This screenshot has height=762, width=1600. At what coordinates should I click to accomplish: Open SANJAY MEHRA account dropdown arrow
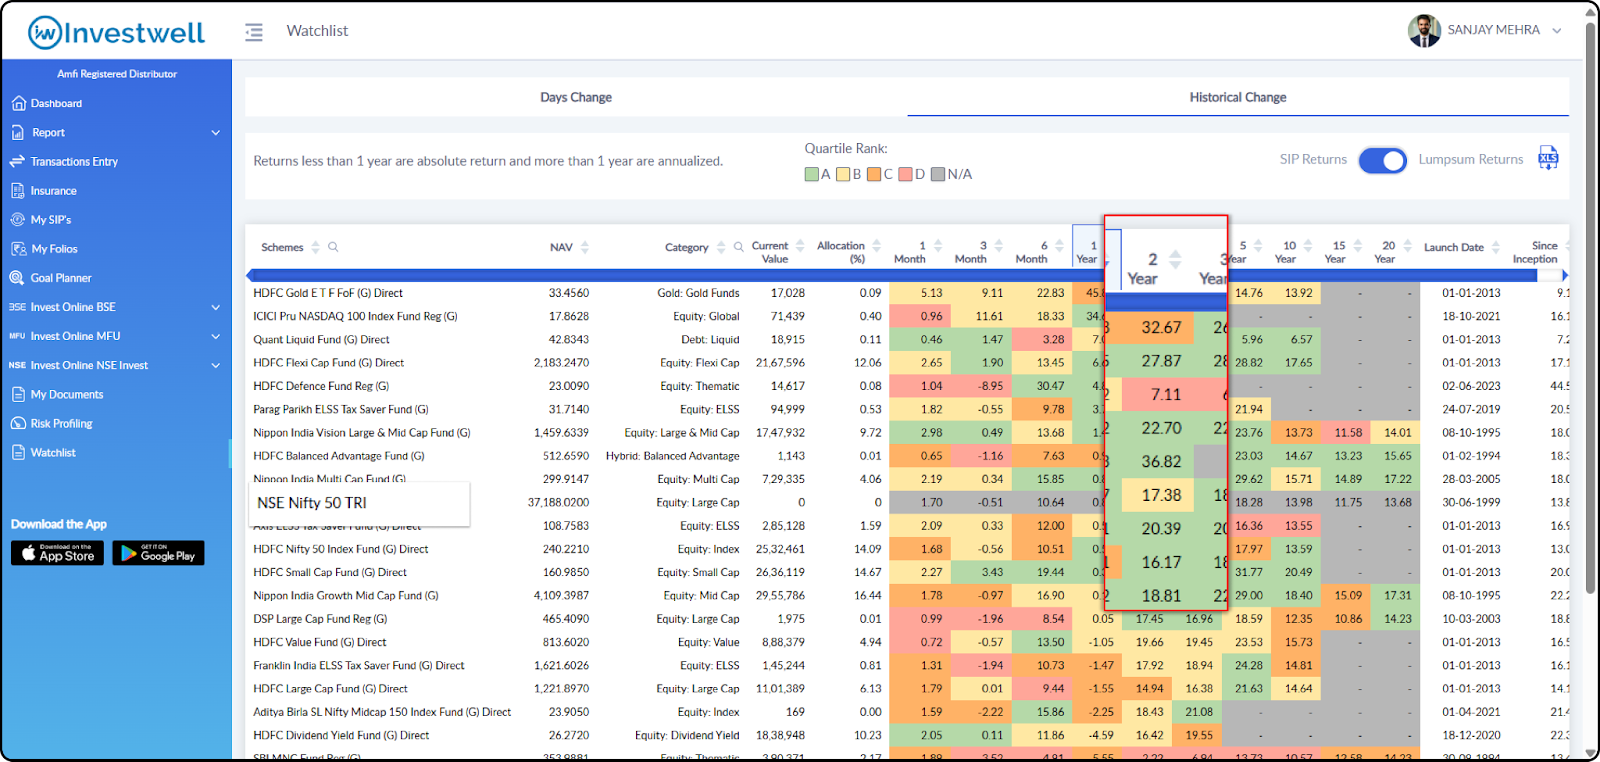coord(1557,31)
